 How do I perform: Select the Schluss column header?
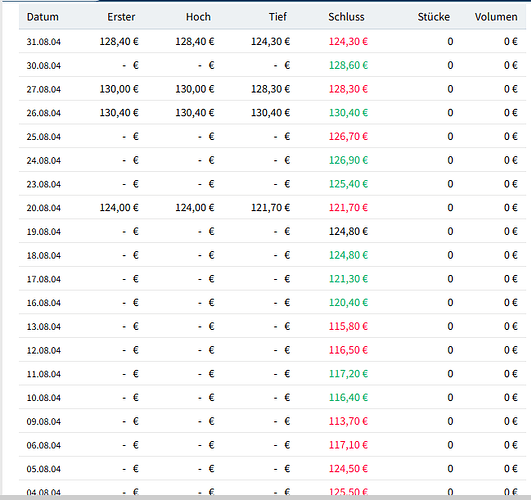tap(346, 17)
